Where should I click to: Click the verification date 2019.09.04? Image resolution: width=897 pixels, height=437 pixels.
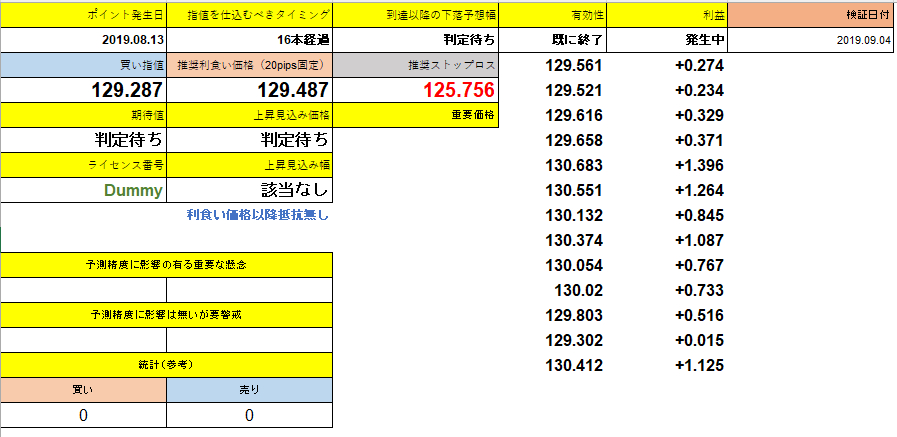812,41
